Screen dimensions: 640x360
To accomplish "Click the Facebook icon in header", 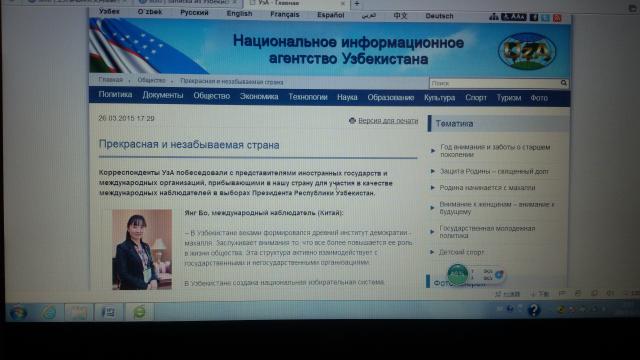I will click(534, 17).
